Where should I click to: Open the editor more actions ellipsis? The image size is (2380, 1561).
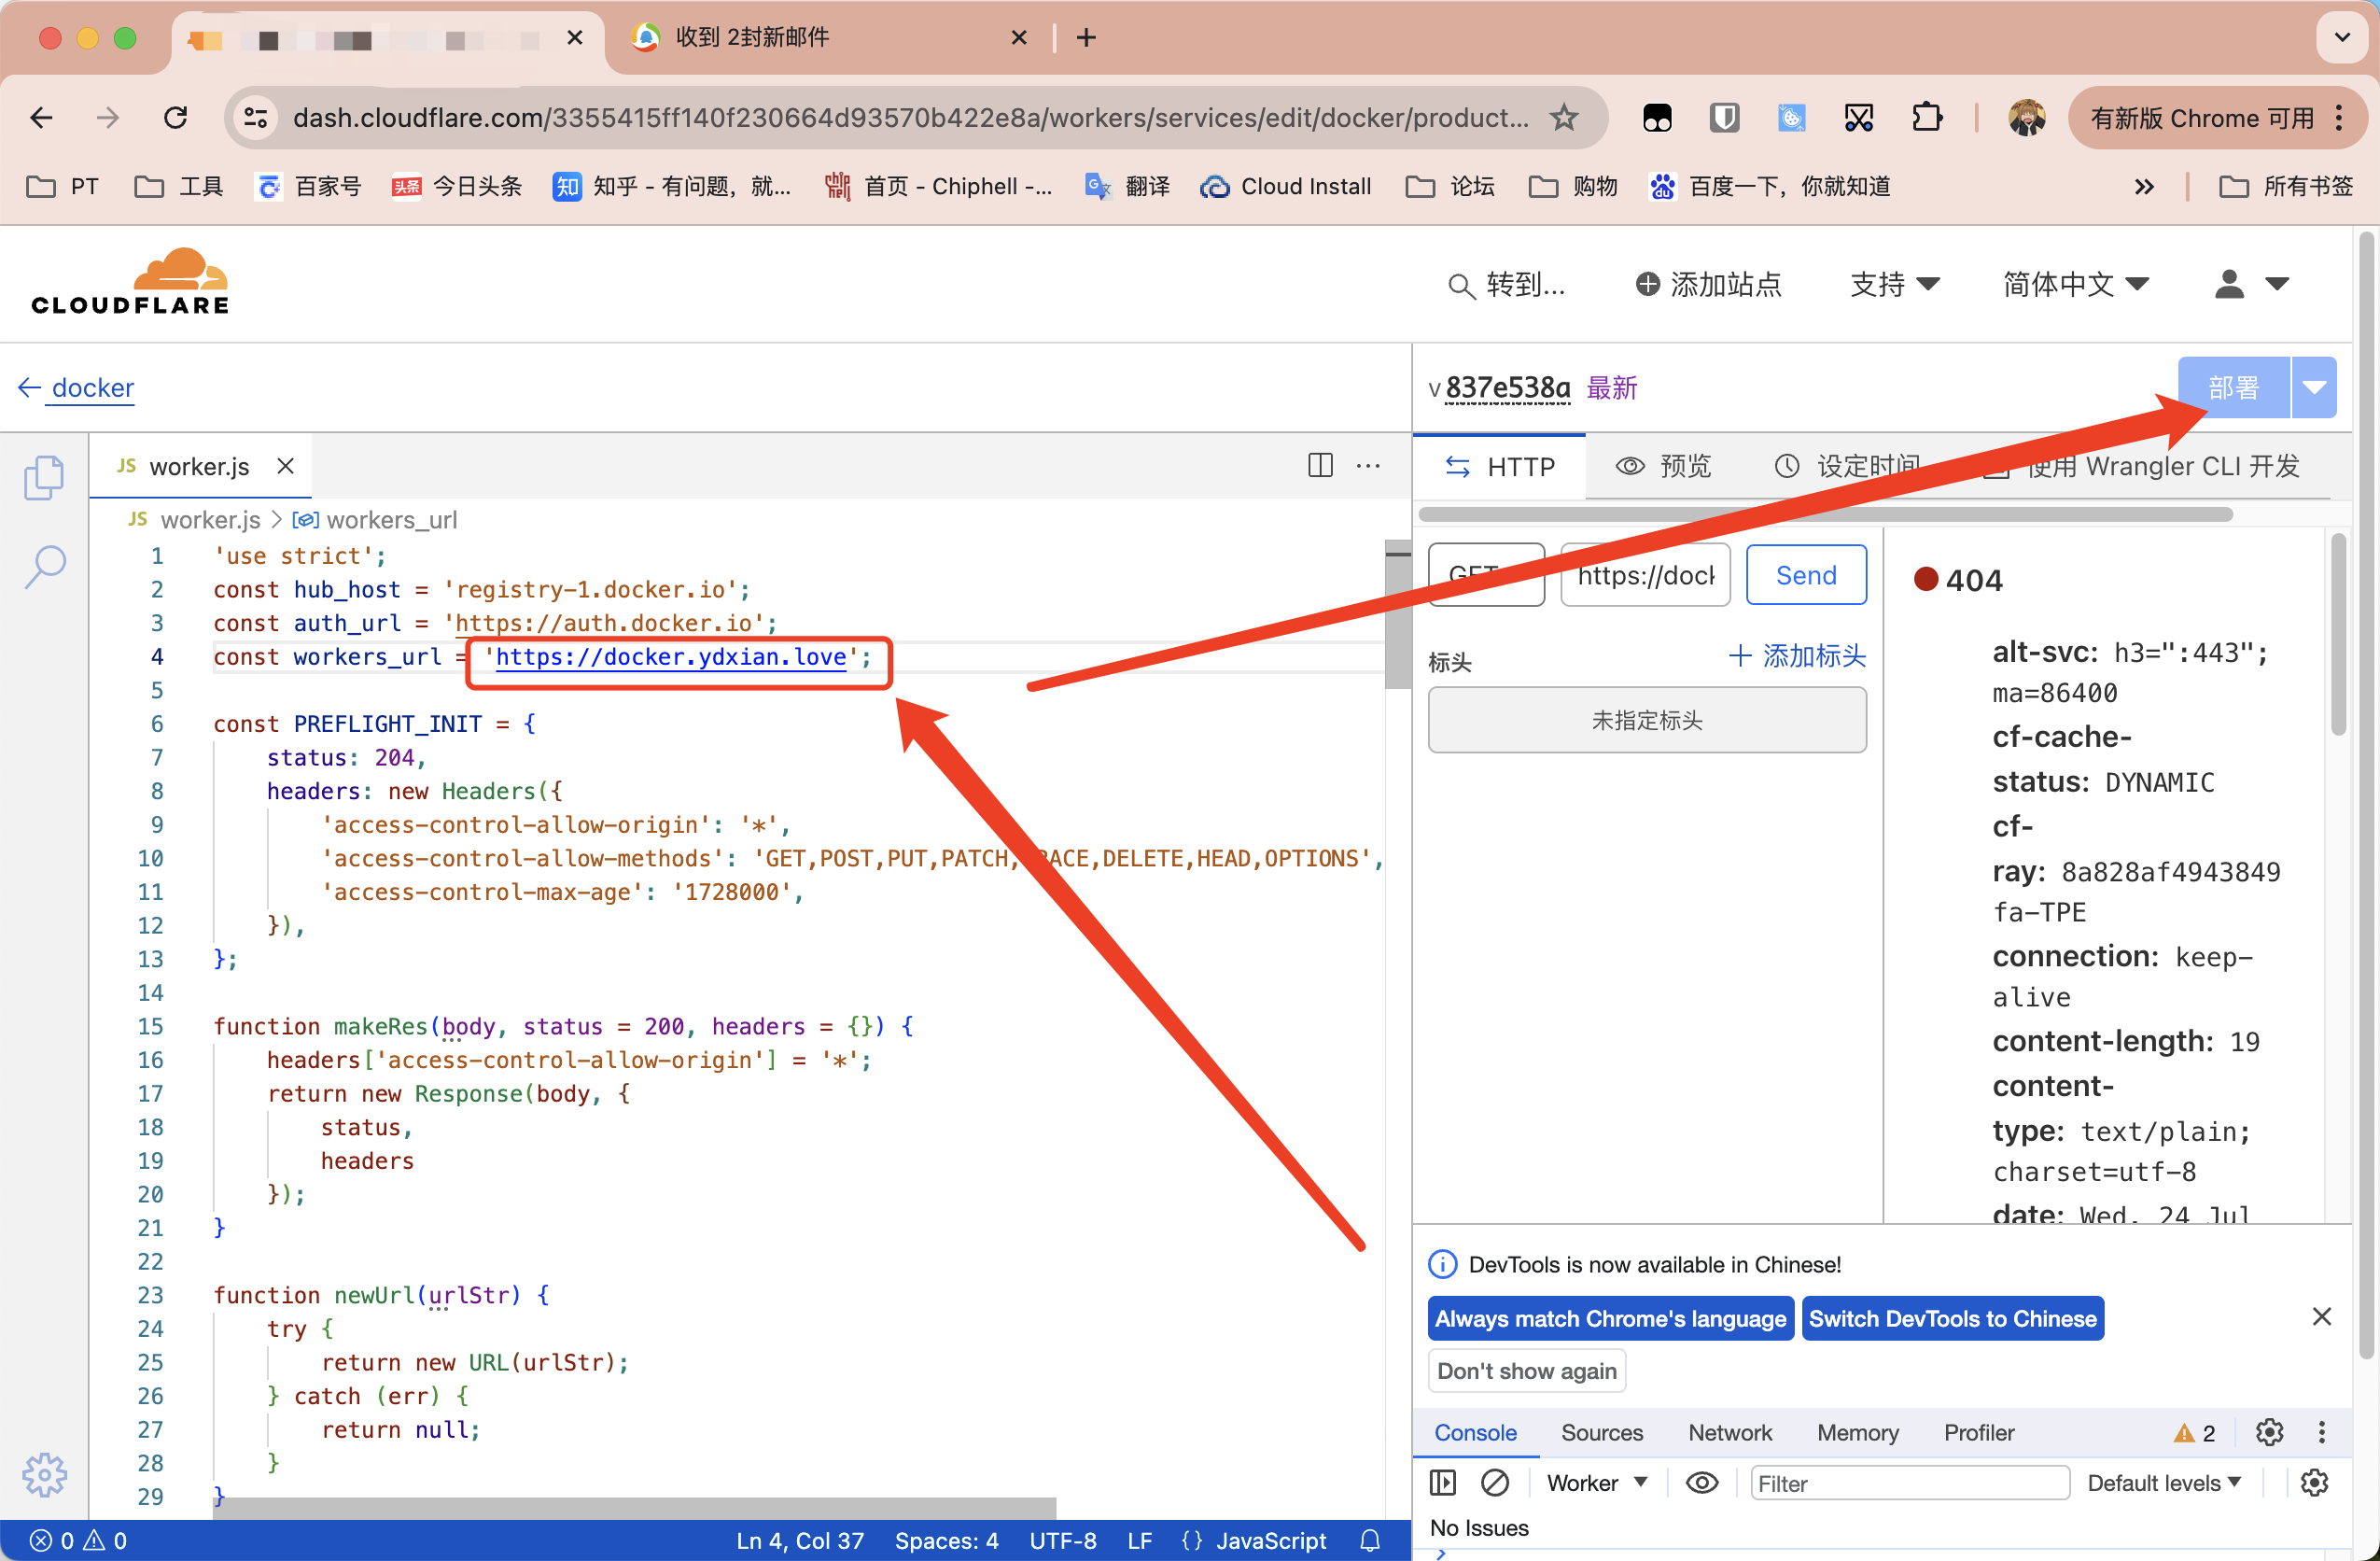(x=1368, y=465)
